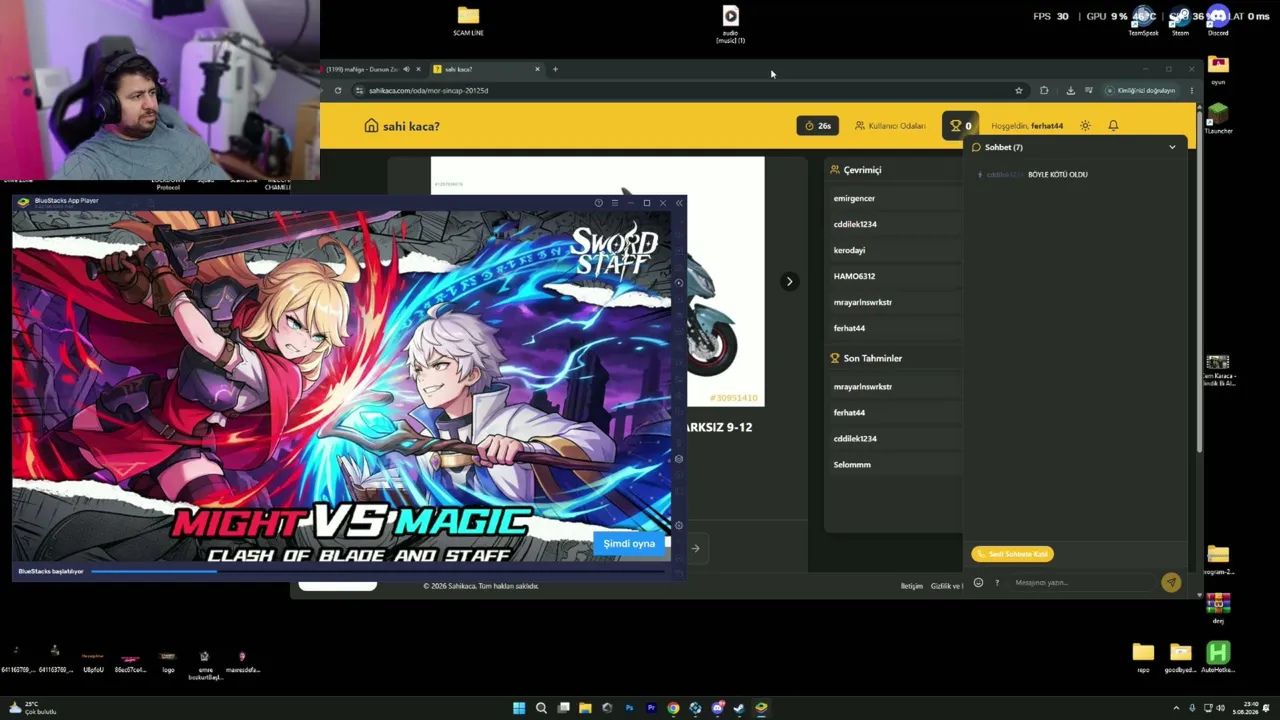This screenshot has width=1280, height=720.
Task: Collapse BlueStacks sidebar double-arrow
Action: point(679,203)
